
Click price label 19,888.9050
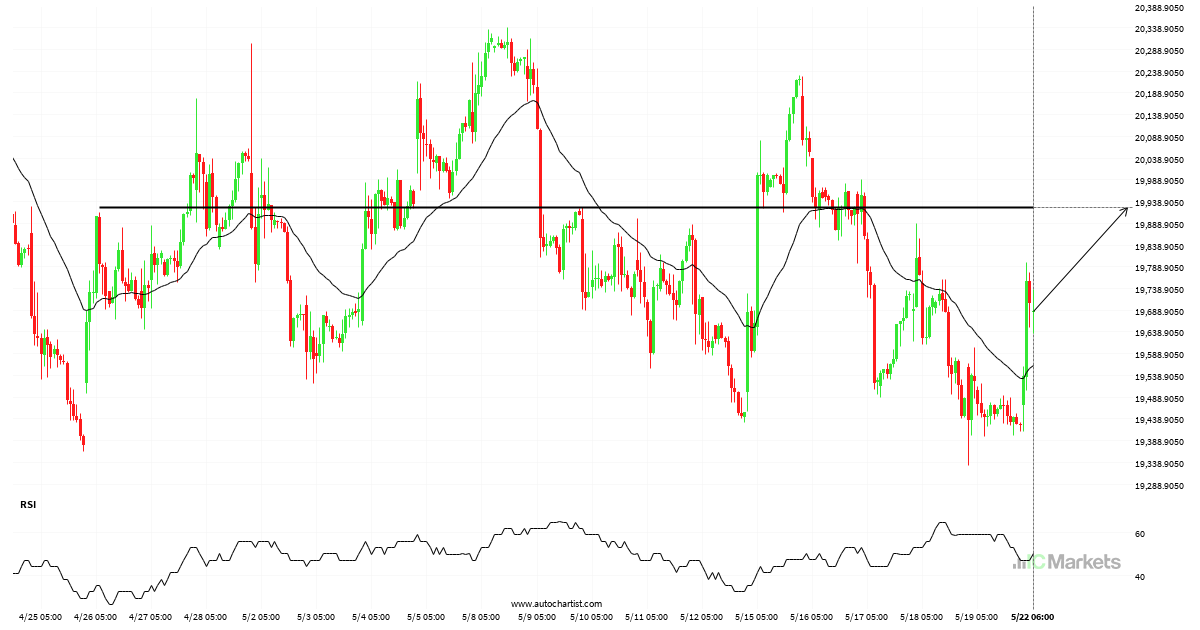(1161, 225)
